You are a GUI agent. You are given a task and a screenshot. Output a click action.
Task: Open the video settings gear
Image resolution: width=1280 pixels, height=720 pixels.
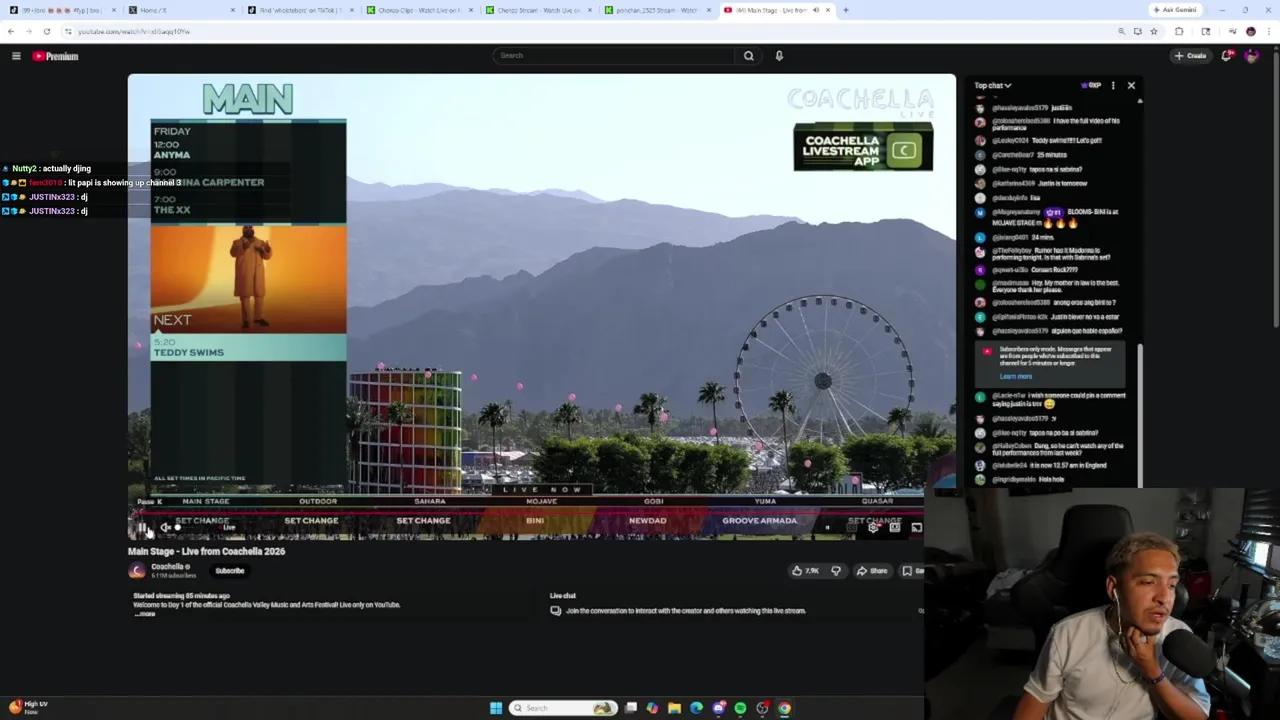[x=873, y=527]
